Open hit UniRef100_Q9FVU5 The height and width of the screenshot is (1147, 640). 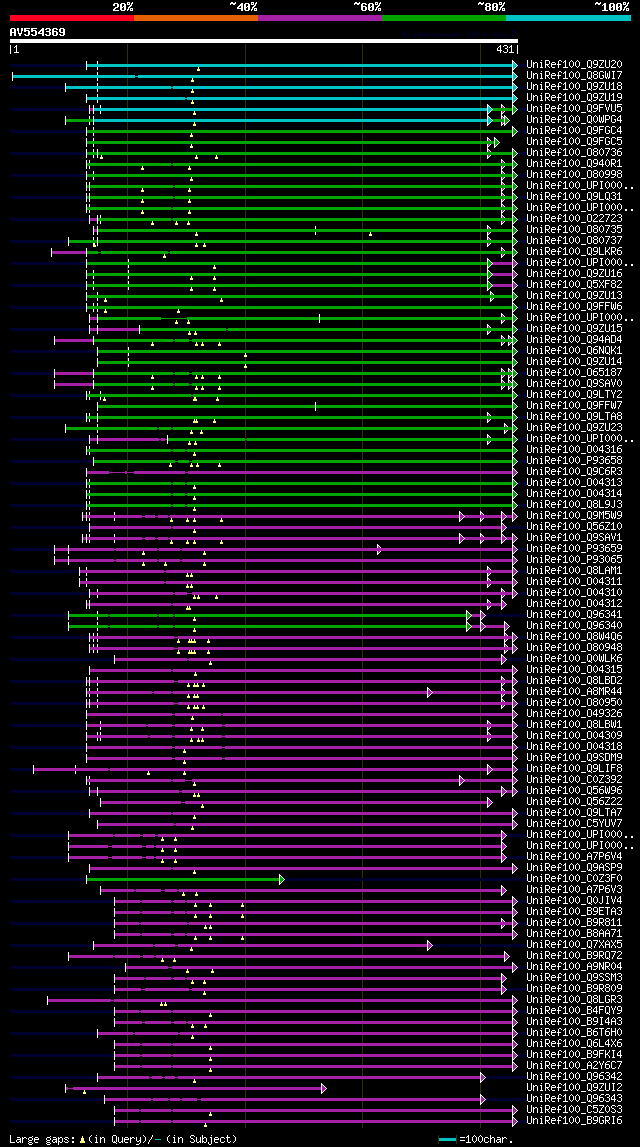pyautogui.click(x=574, y=108)
